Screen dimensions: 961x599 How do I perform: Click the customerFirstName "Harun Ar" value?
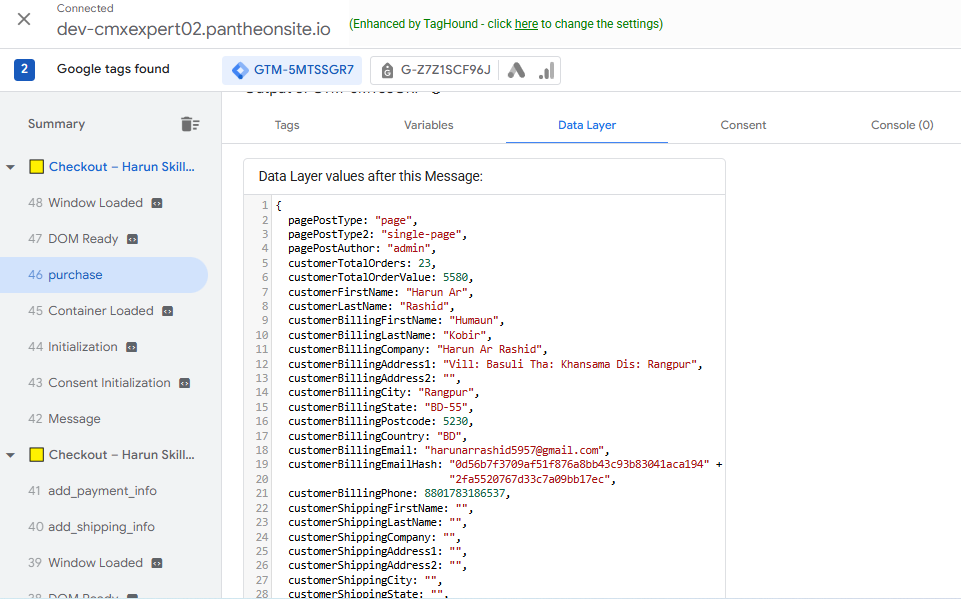coord(436,292)
